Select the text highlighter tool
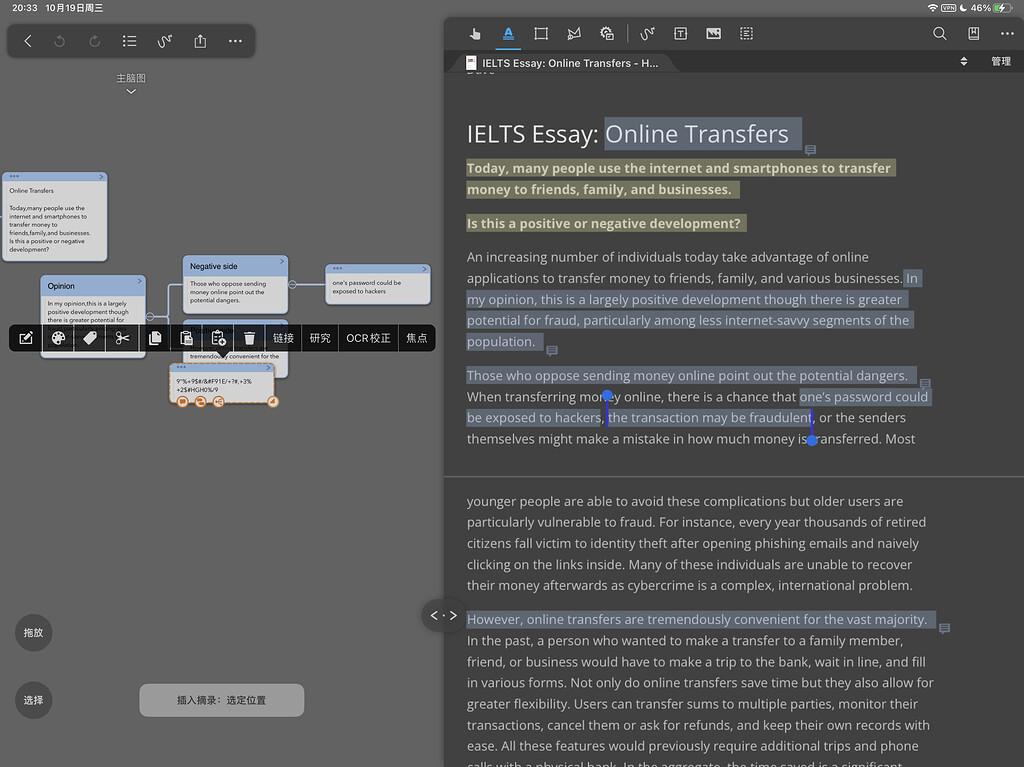The width and height of the screenshot is (1024, 767). (x=508, y=34)
